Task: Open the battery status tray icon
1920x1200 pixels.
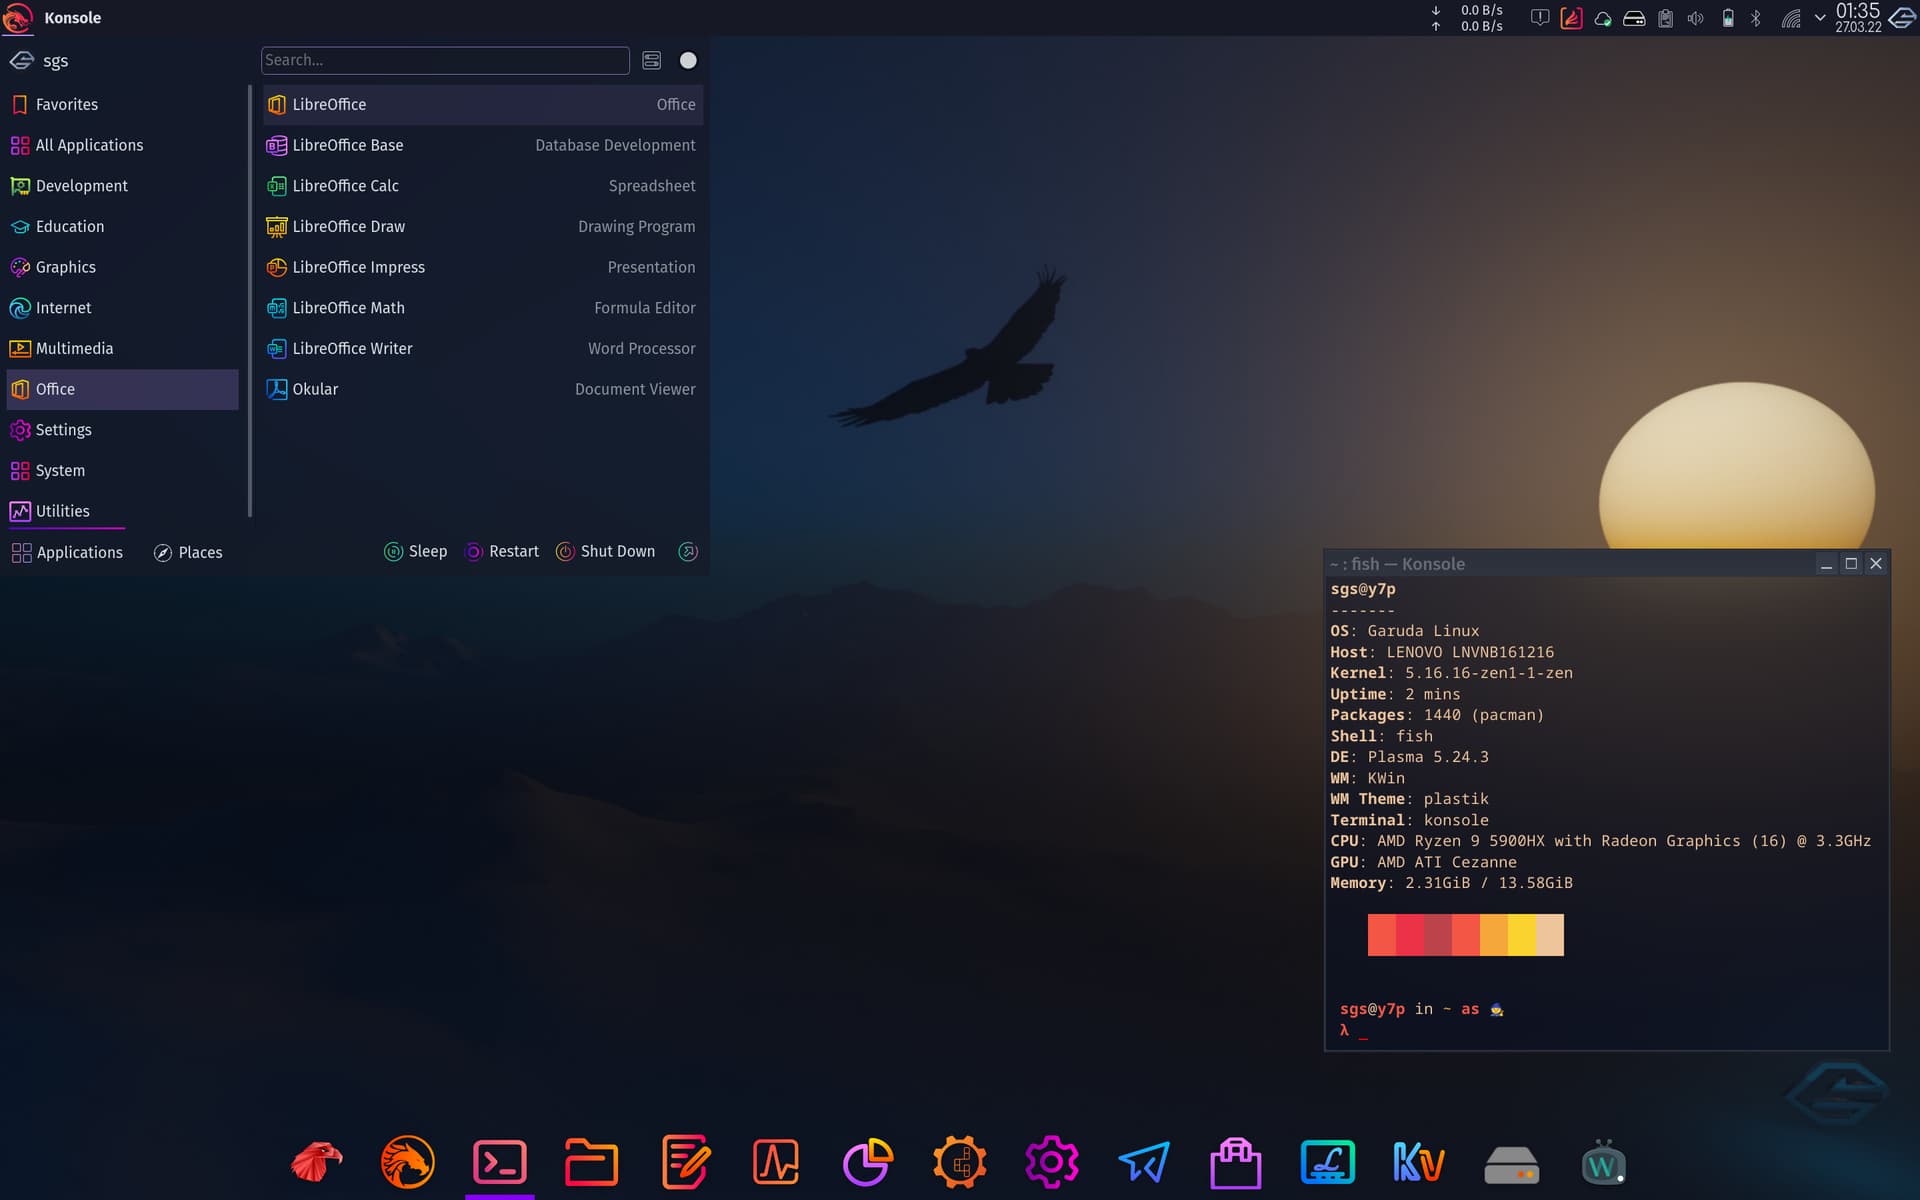Action: 1728,18
